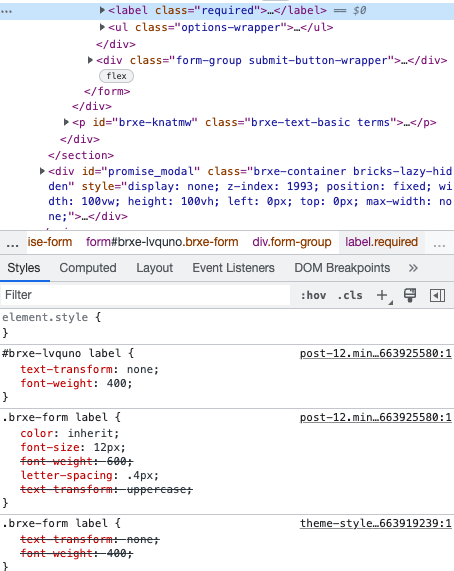This screenshot has width=454, height=571.
Task: Click the new style rule plus icon
Action: pos(382,295)
